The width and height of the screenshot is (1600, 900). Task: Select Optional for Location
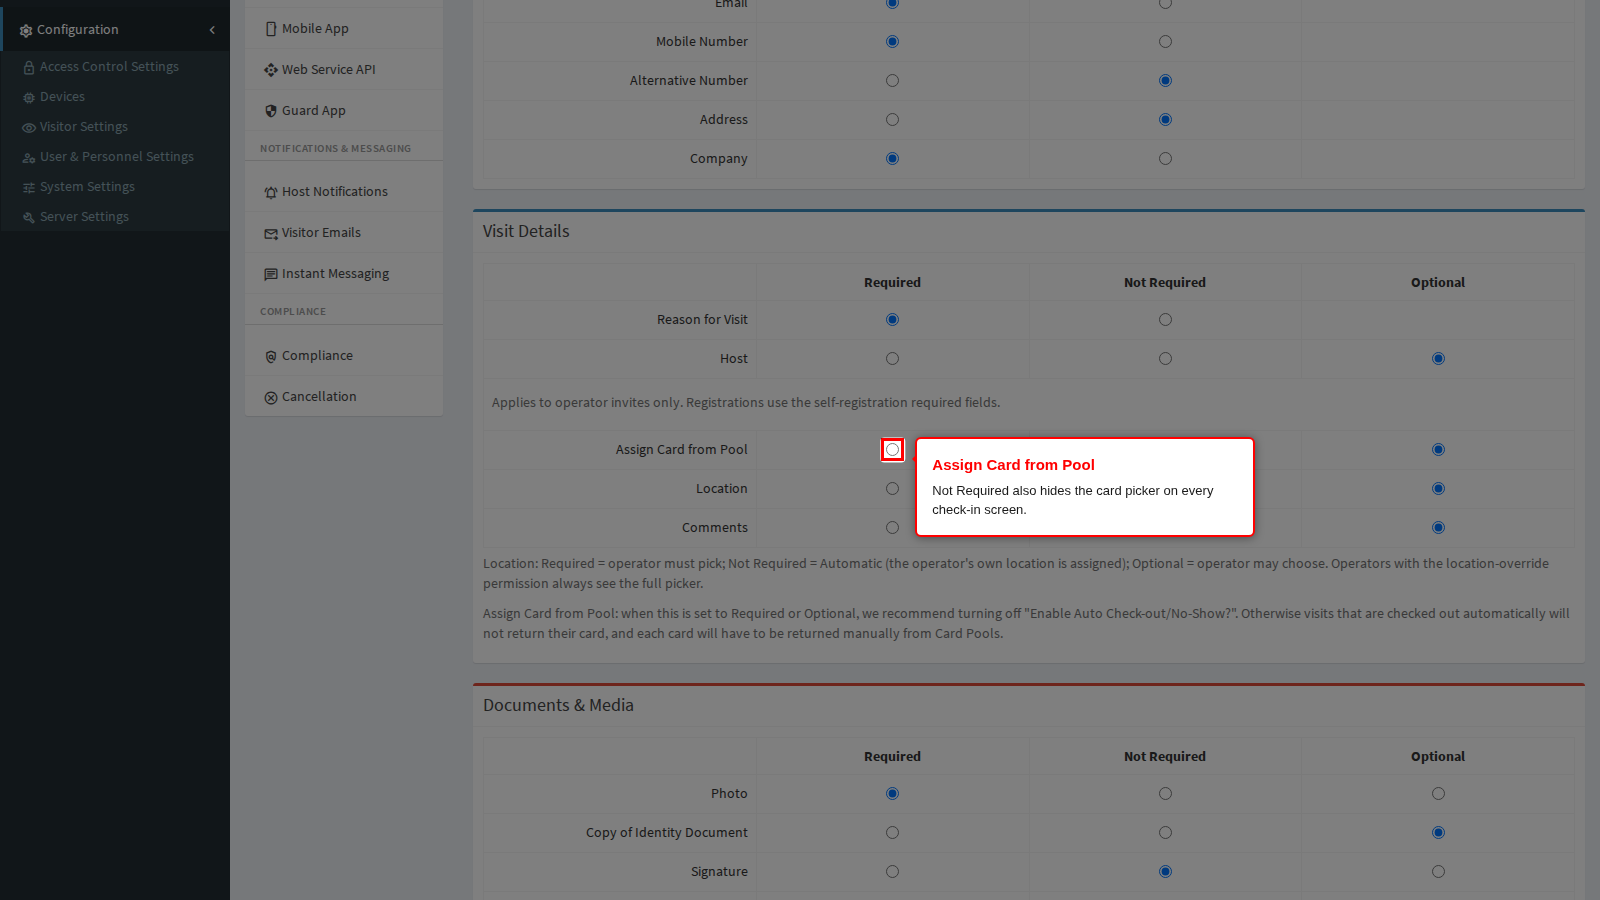click(1438, 489)
